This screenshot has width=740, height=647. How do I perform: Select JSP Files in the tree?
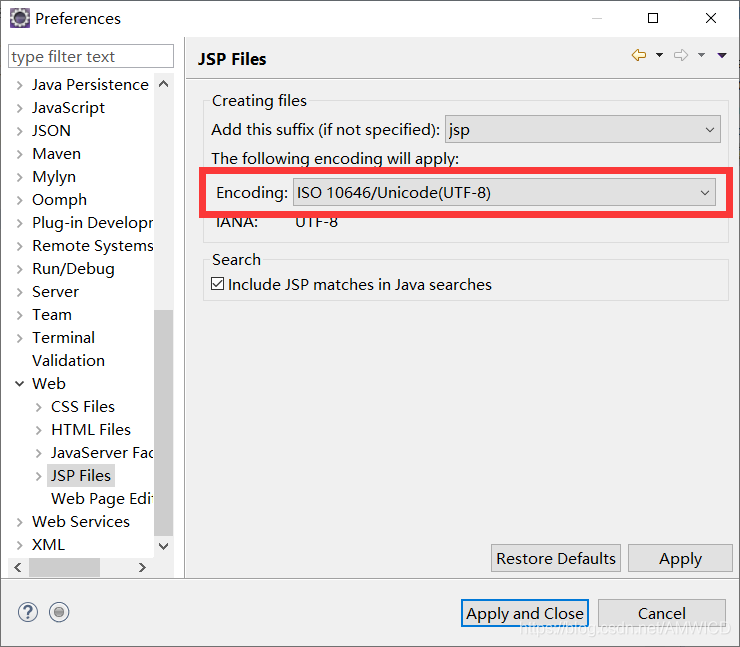(81, 476)
